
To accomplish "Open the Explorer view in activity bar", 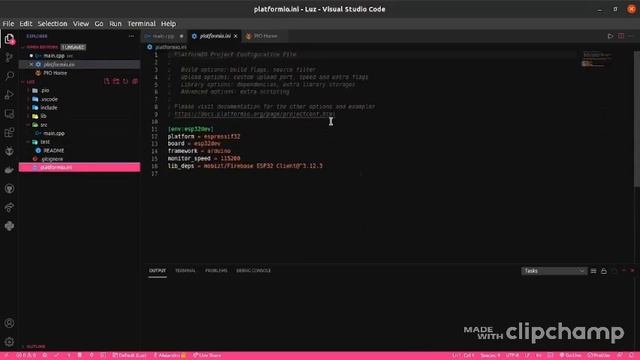I will [x=9, y=39].
